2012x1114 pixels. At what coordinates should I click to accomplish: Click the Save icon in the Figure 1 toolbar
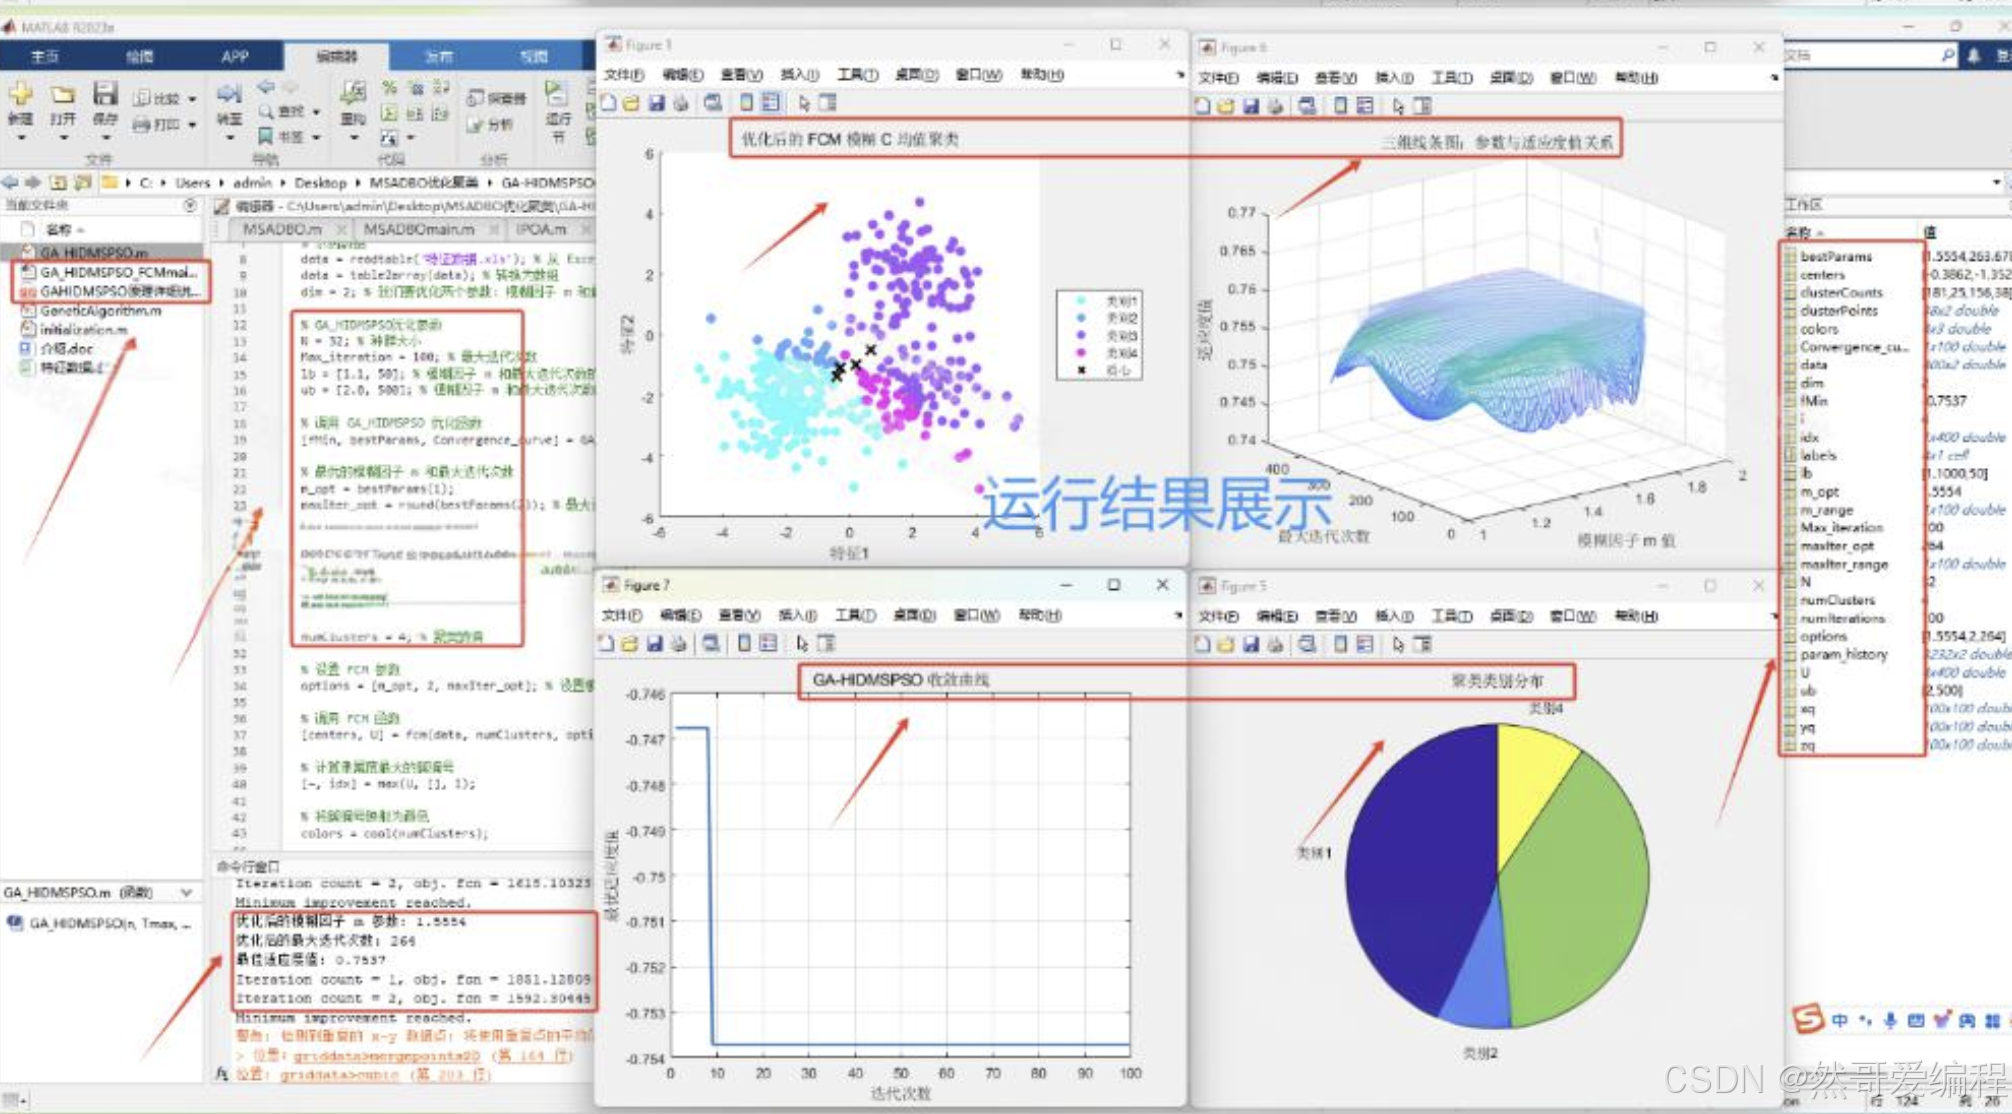[x=656, y=103]
